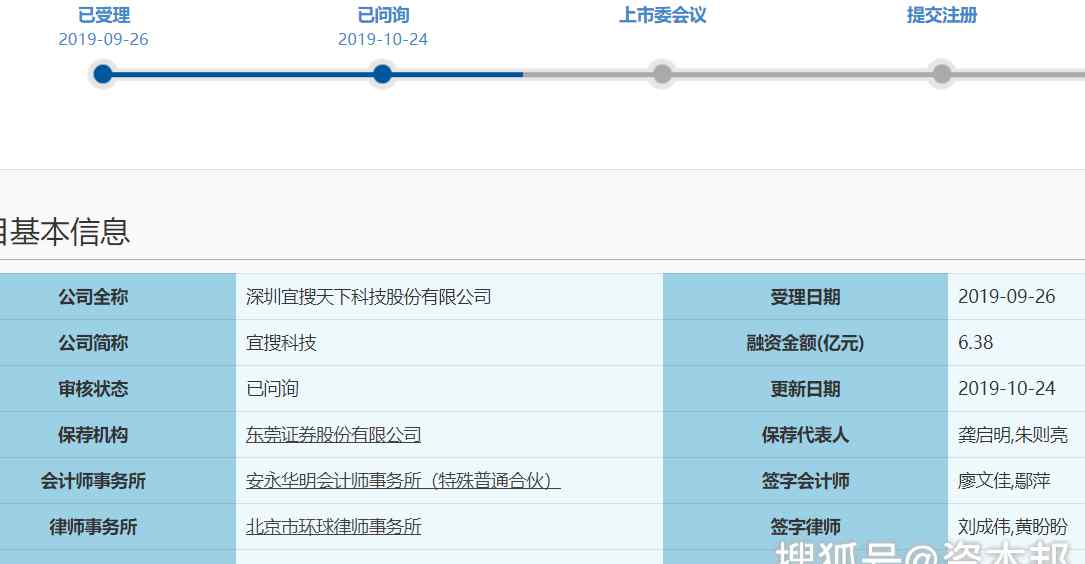Click date 2019-09-26 under 已受理

104,39
